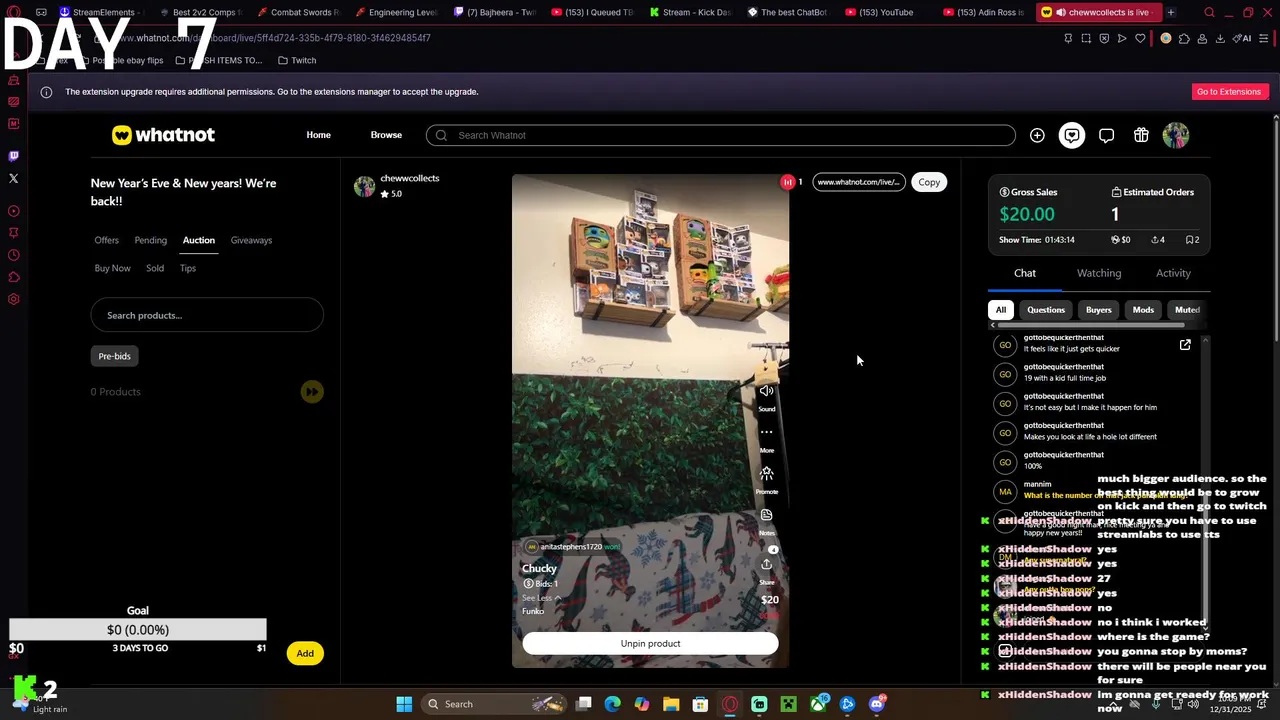Click the Twitch icon in Opera sidebar
Image resolution: width=1280 pixels, height=720 pixels.
pyautogui.click(x=13, y=156)
